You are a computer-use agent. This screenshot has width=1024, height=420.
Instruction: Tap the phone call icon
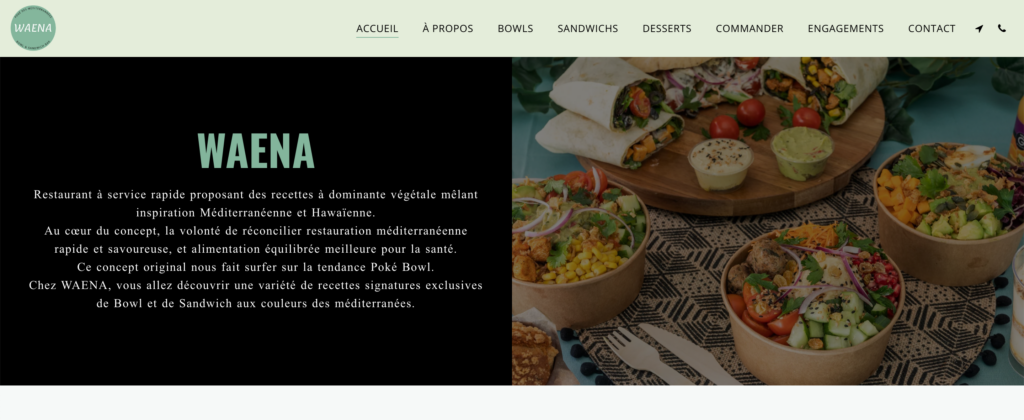[1002, 28]
